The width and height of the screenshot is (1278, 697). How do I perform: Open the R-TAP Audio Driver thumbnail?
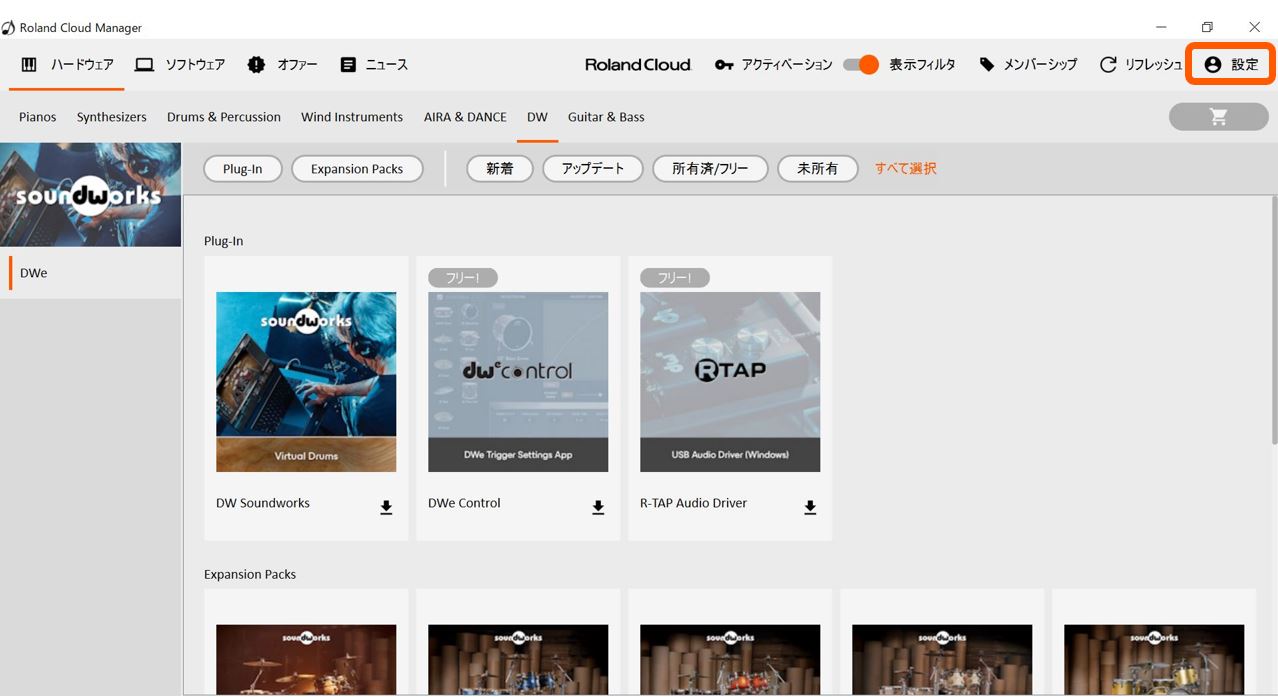click(730, 382)
